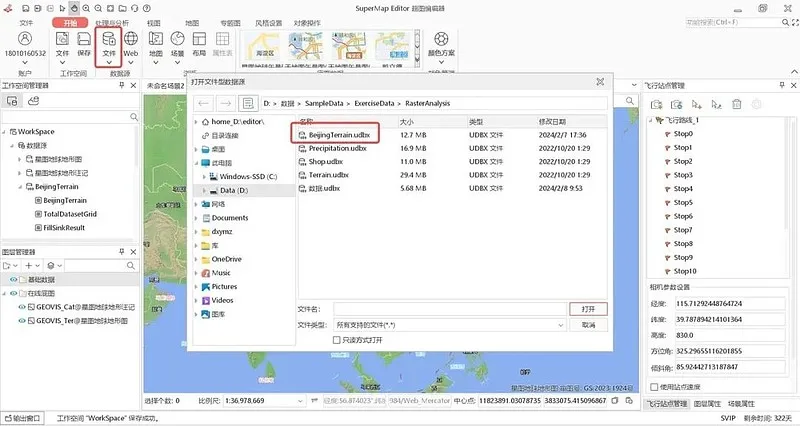Viewport: 800px width, 426px height.
Task: Click the 文件名 input field
Action: coord(450,309)
